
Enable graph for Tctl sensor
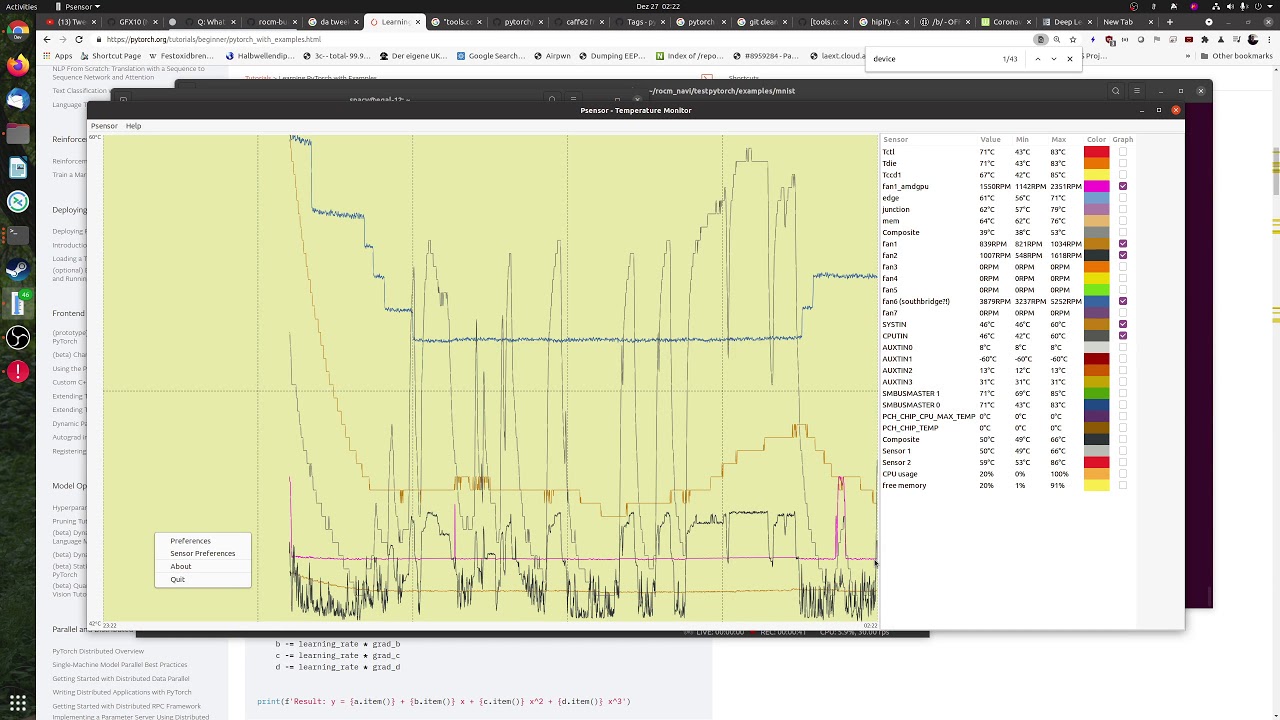click(x=1123, y=152)
